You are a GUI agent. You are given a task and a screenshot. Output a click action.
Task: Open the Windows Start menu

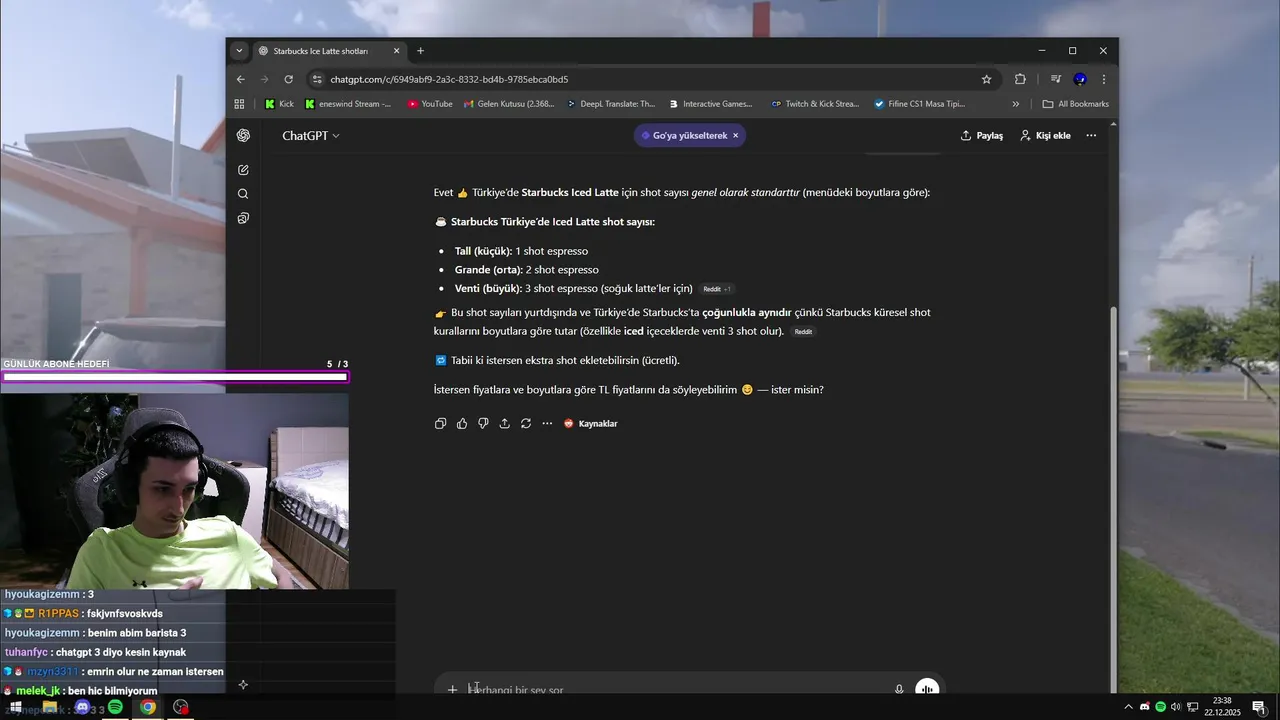click(x=17, y=707)
